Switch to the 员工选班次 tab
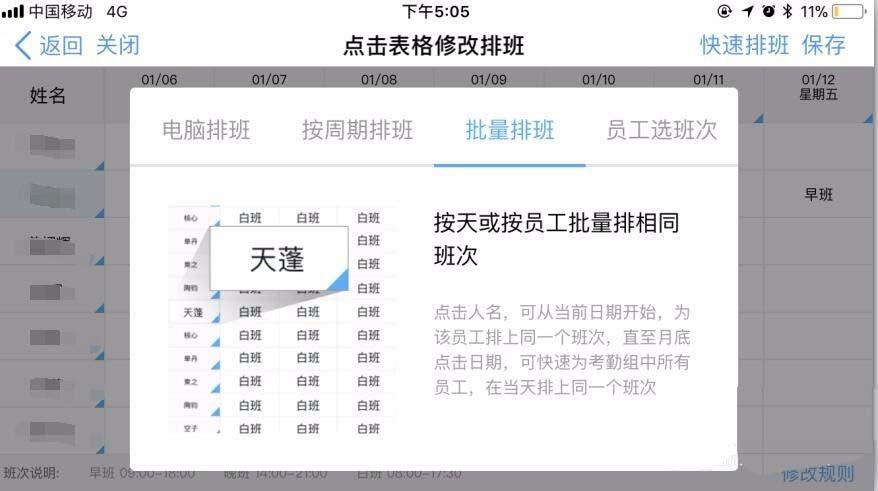 point(661,130)
